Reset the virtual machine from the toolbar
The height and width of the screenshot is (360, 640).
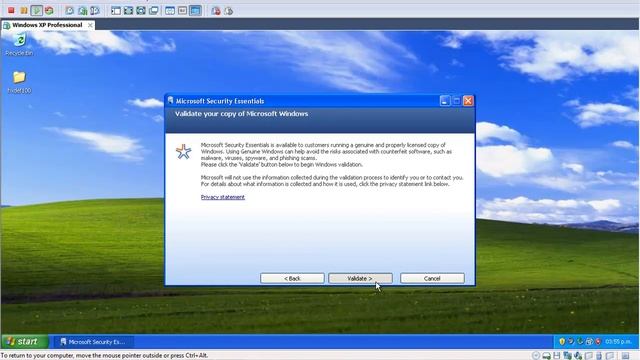[x=49, y=11]
